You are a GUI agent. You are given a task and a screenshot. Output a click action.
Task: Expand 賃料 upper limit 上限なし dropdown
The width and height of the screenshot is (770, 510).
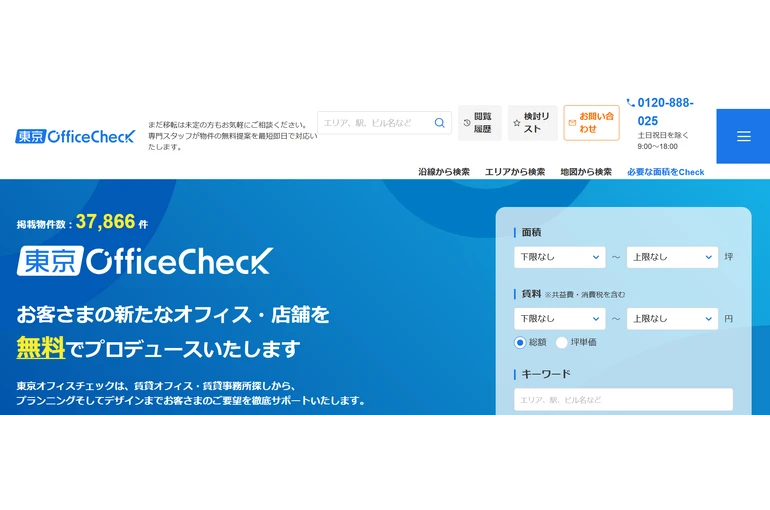tap(672, 319)
